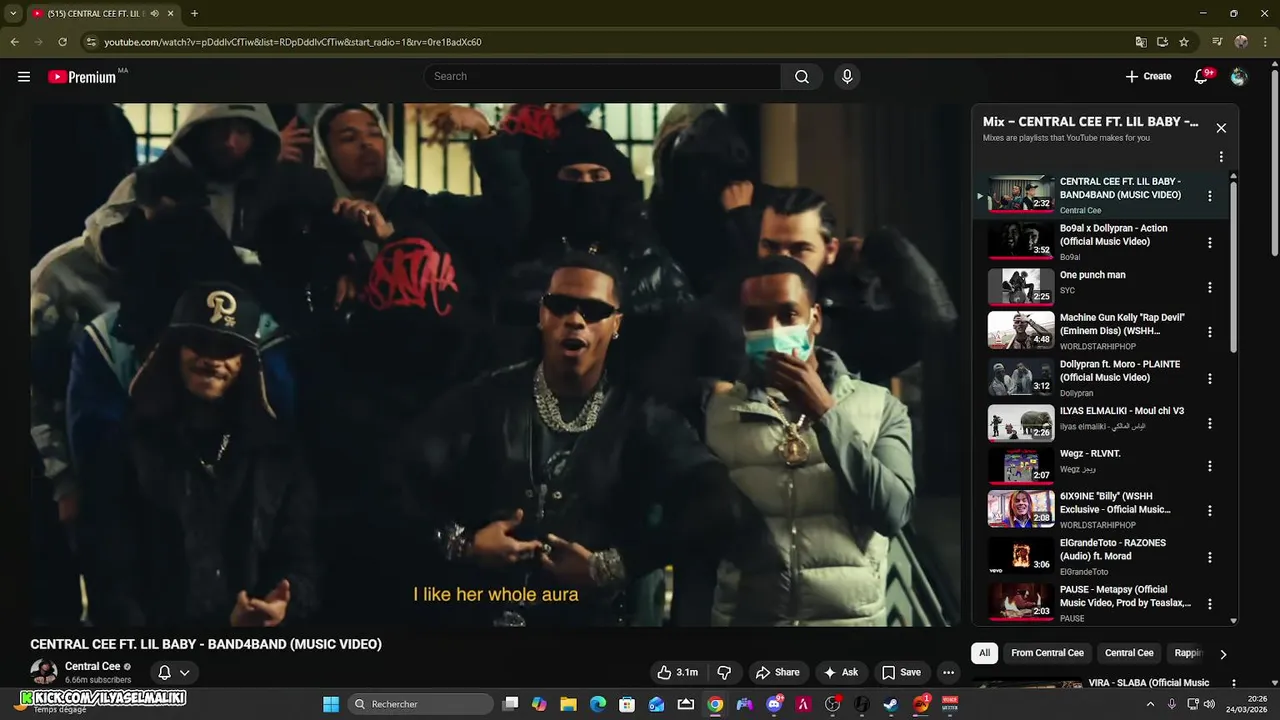Open the YouTube hamburger guide menu

pos(24,77)
